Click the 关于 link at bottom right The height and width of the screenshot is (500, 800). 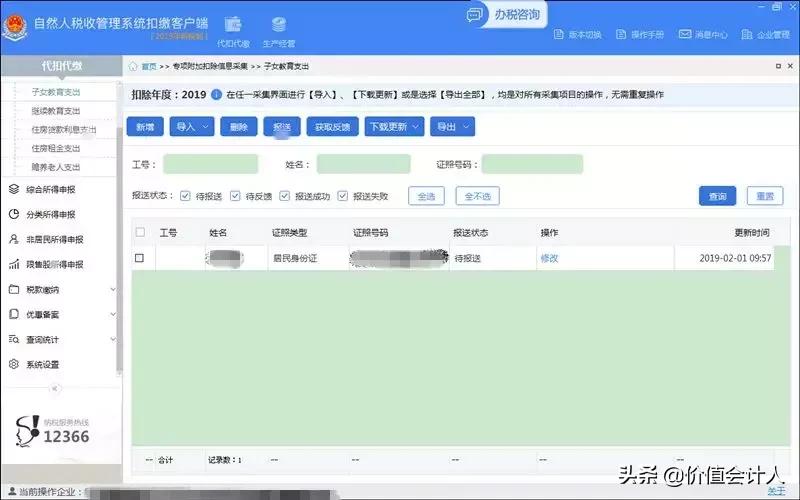776,491
